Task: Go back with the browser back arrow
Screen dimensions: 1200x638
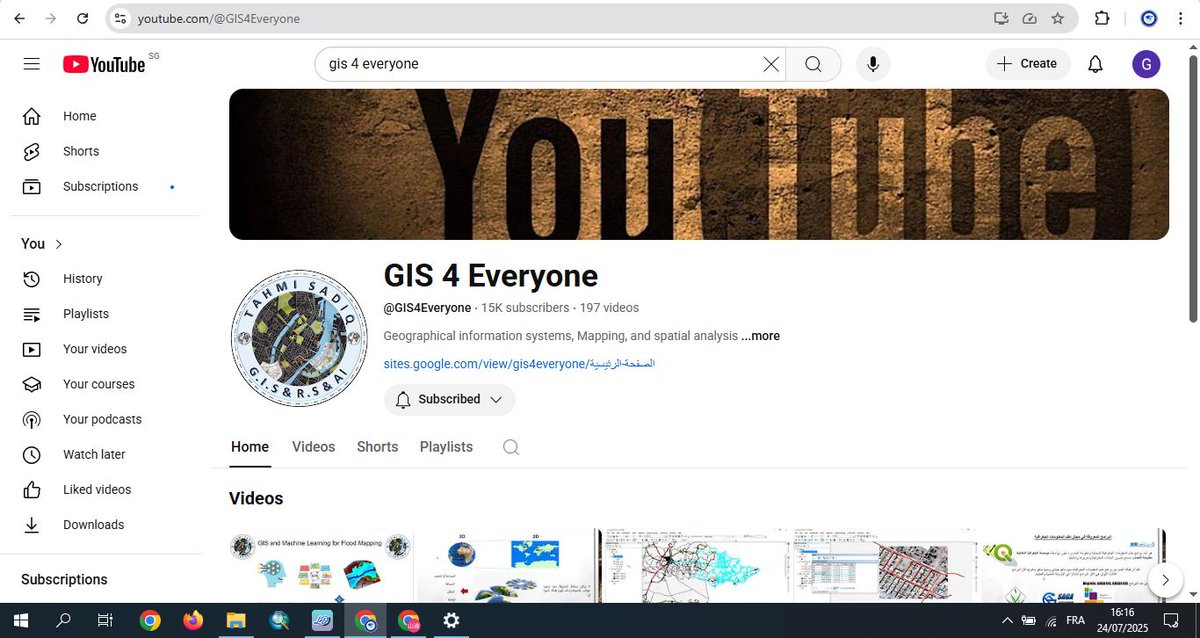Action: pyautogui.click(x=20, y=18)
